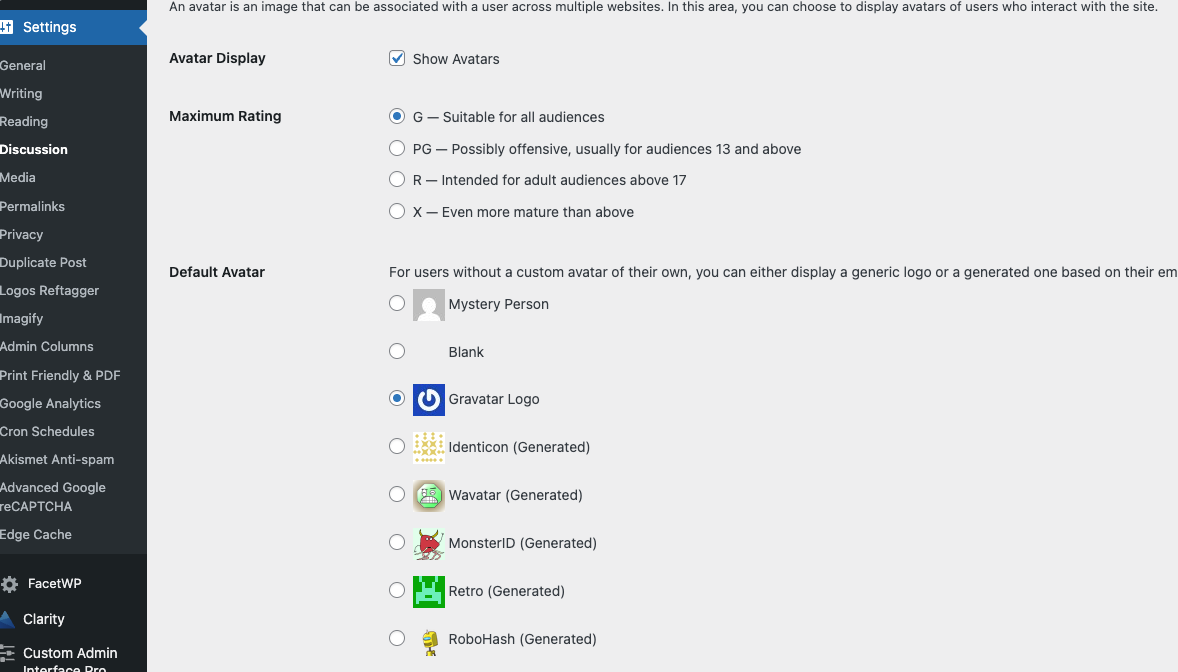The width and height of the screenshot is (1178, 672).
Task: Select the PG maximum rating option
Action: point(397,149)
